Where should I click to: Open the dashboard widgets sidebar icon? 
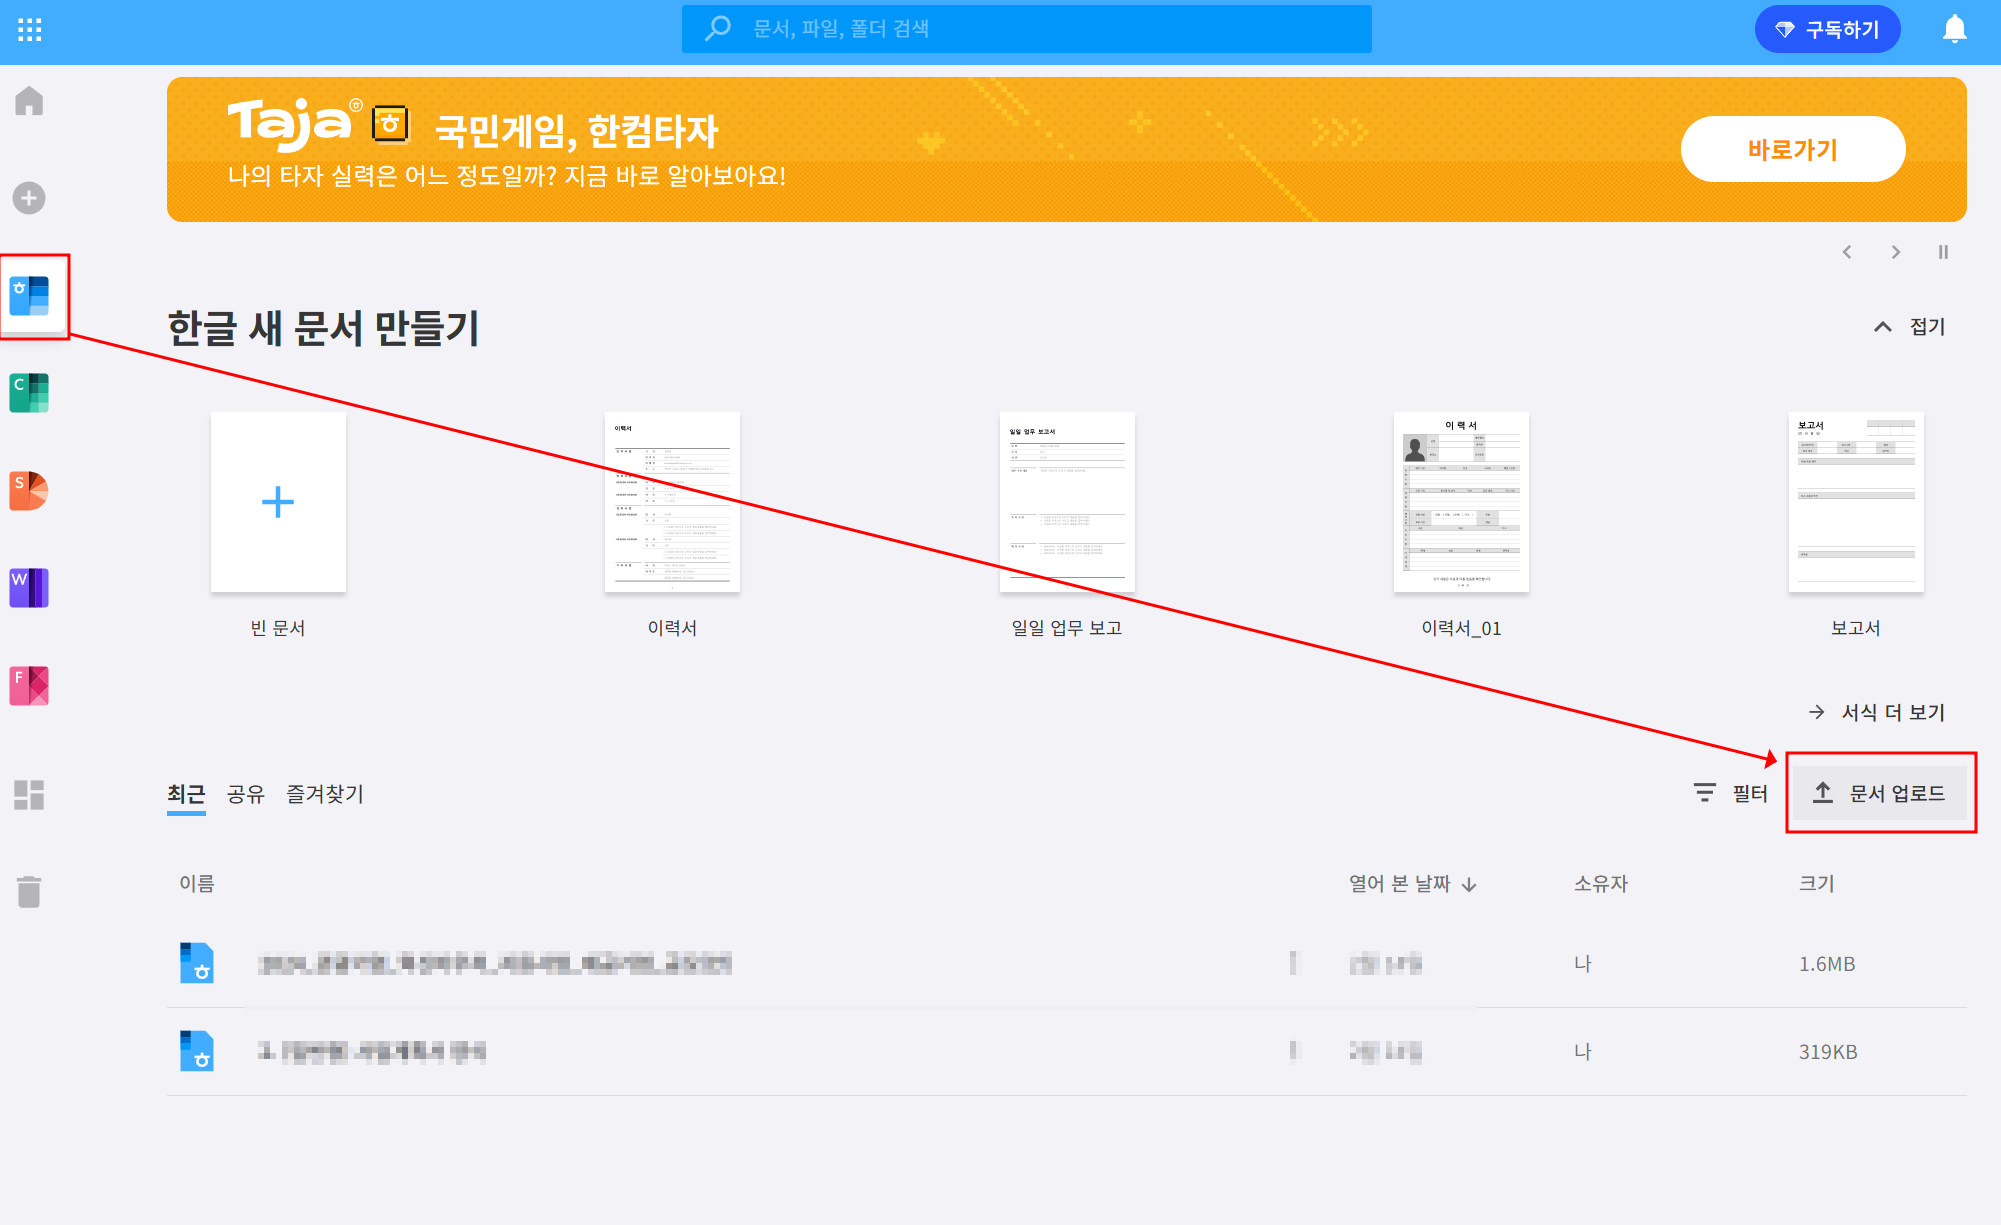click(x=29, y=795)
